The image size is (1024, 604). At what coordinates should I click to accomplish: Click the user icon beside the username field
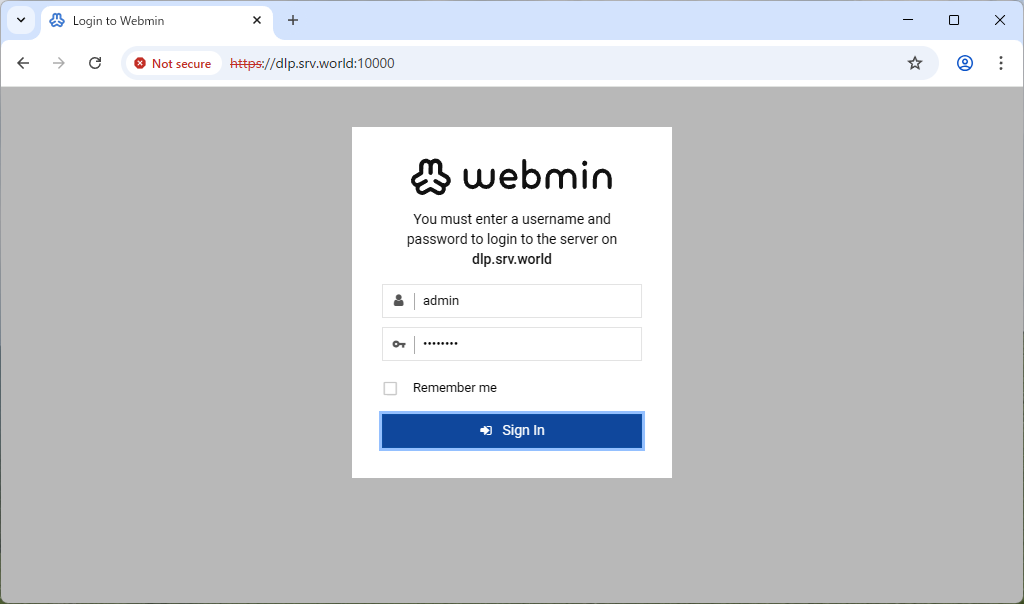(x=398, y=301)
